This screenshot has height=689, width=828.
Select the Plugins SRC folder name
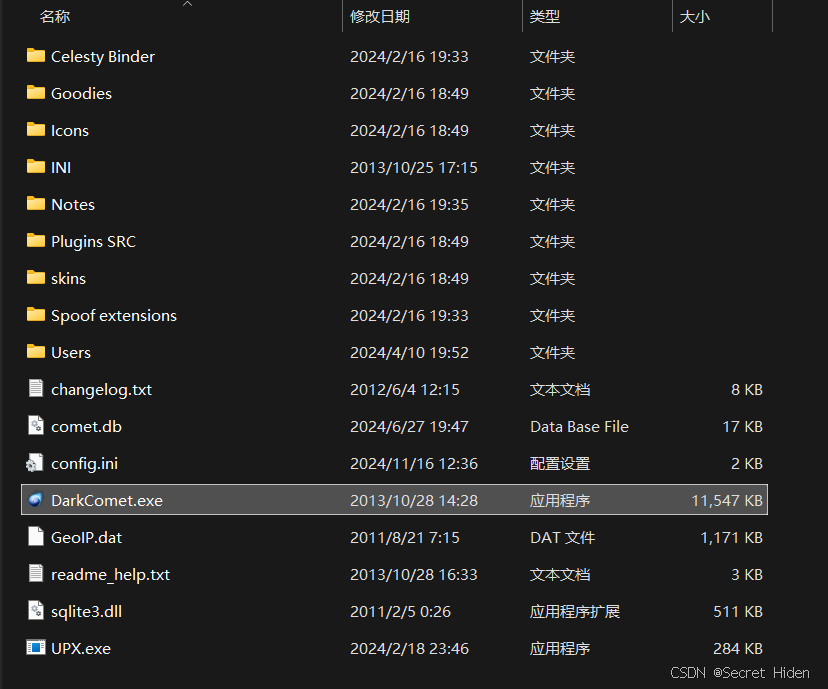coord(93,241)
